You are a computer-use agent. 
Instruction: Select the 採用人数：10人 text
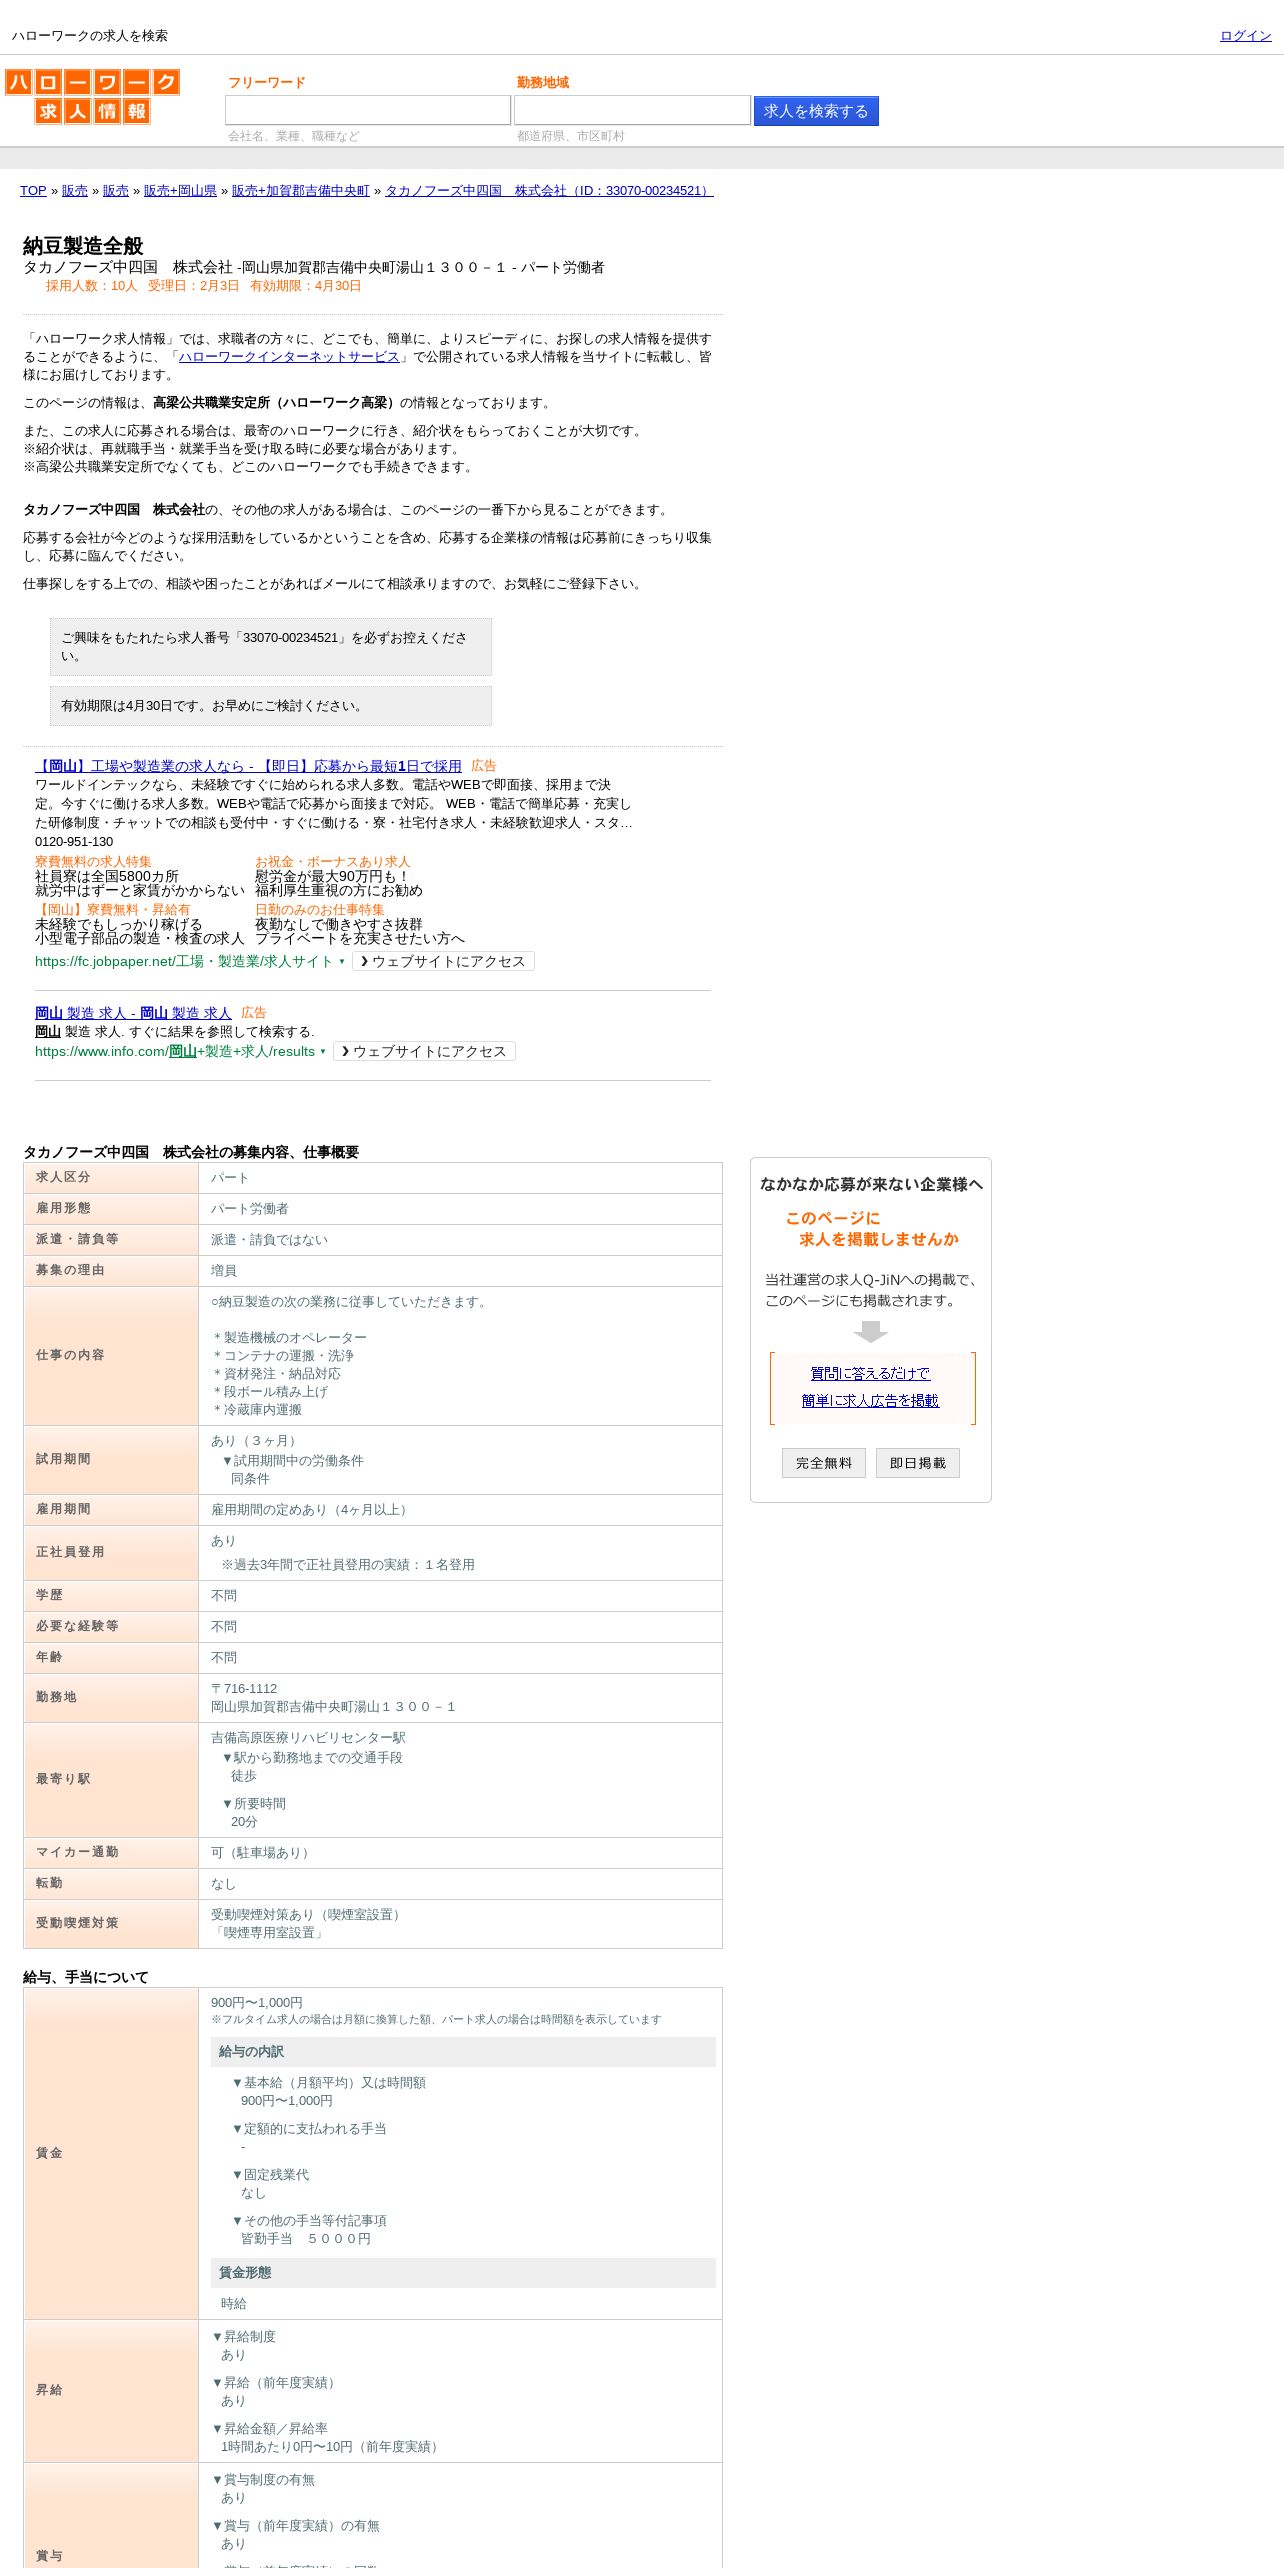pos(91,286)
